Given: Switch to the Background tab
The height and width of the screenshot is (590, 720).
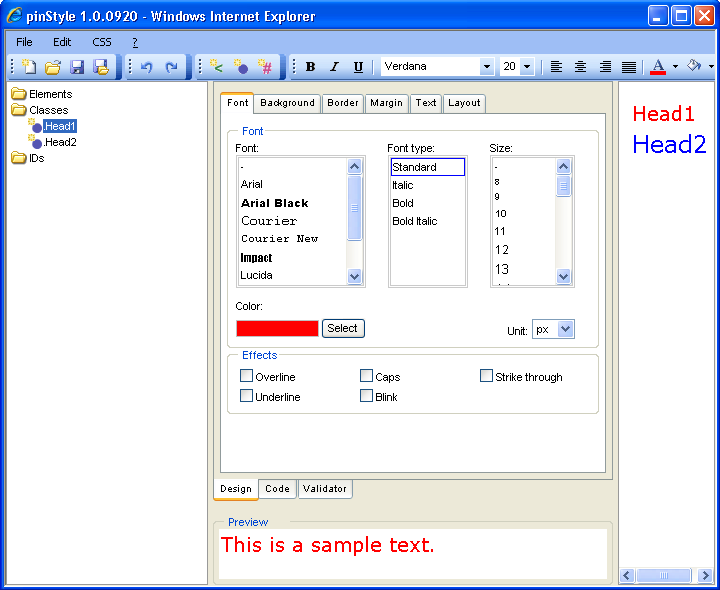Looking at the screenshot, I should click(x=287, y=103).
